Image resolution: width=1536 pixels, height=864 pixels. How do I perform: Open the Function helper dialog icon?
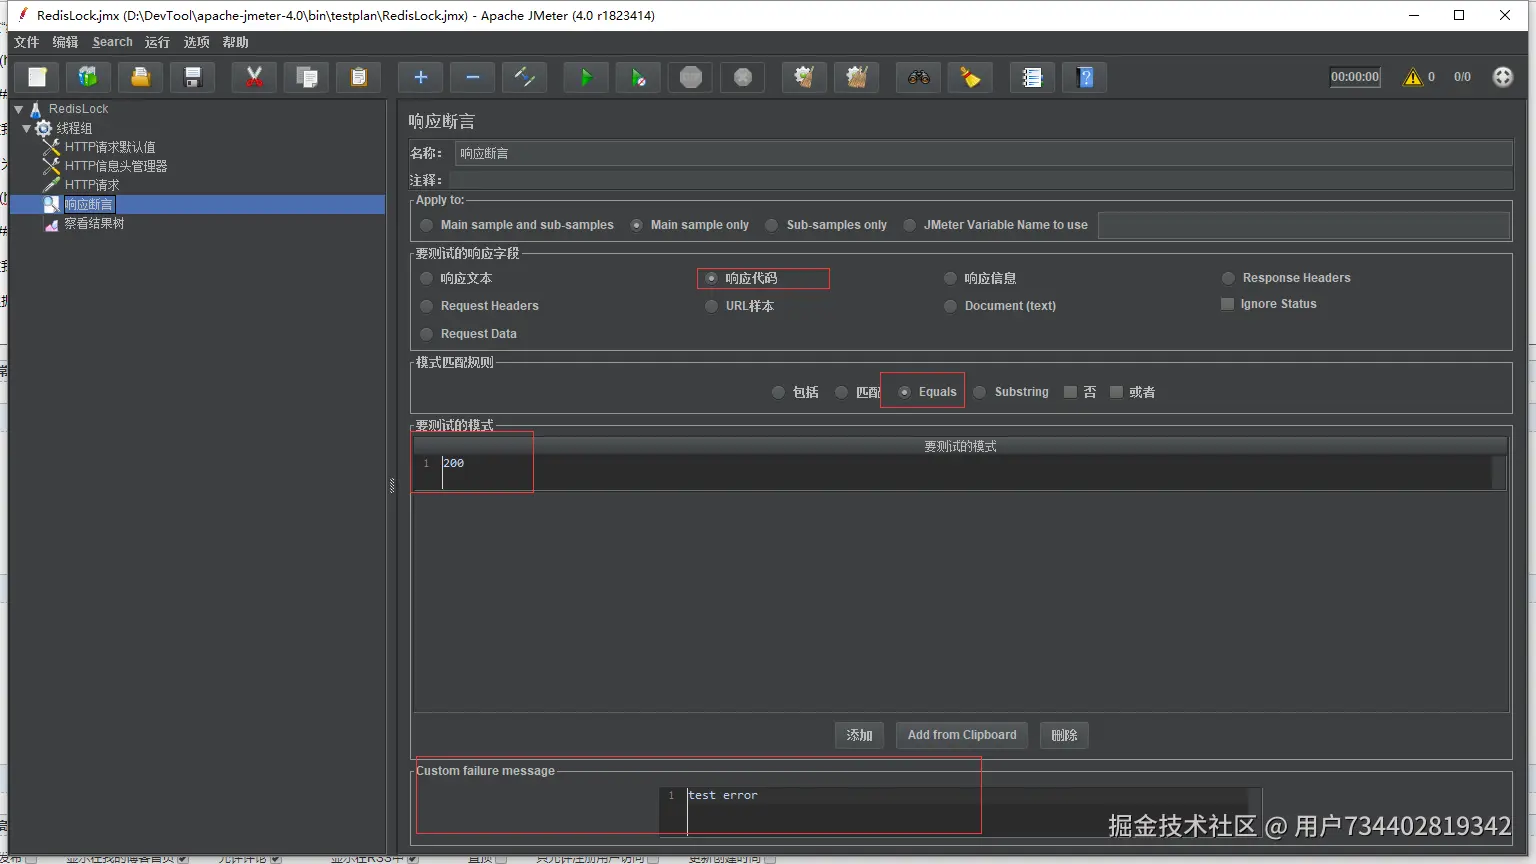point(1032,77)
